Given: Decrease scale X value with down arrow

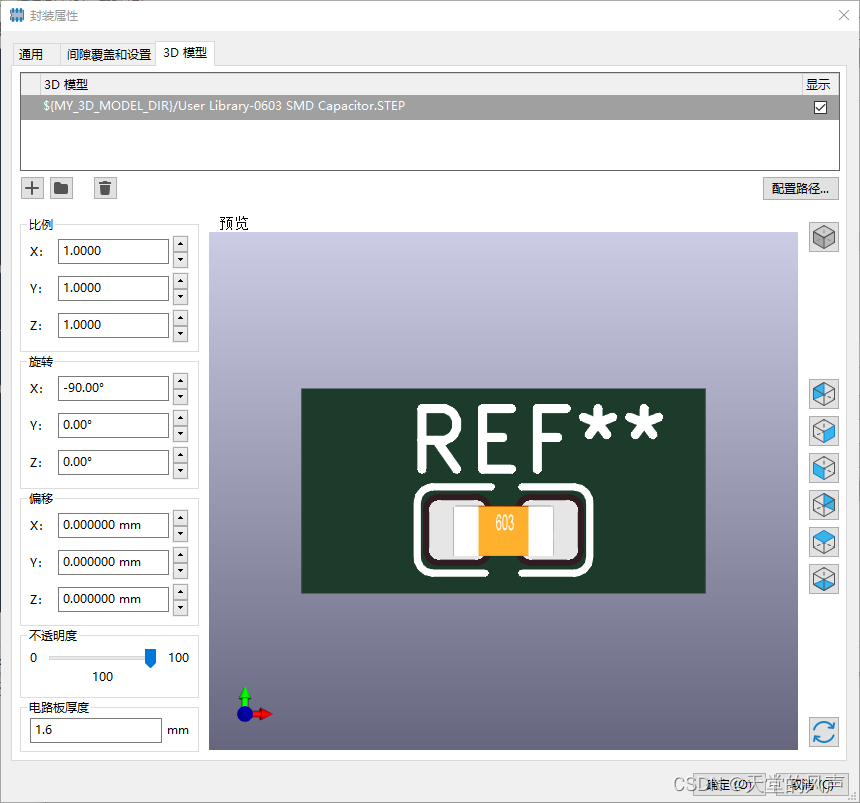Looking at the screenshot, I should [180, 259].
